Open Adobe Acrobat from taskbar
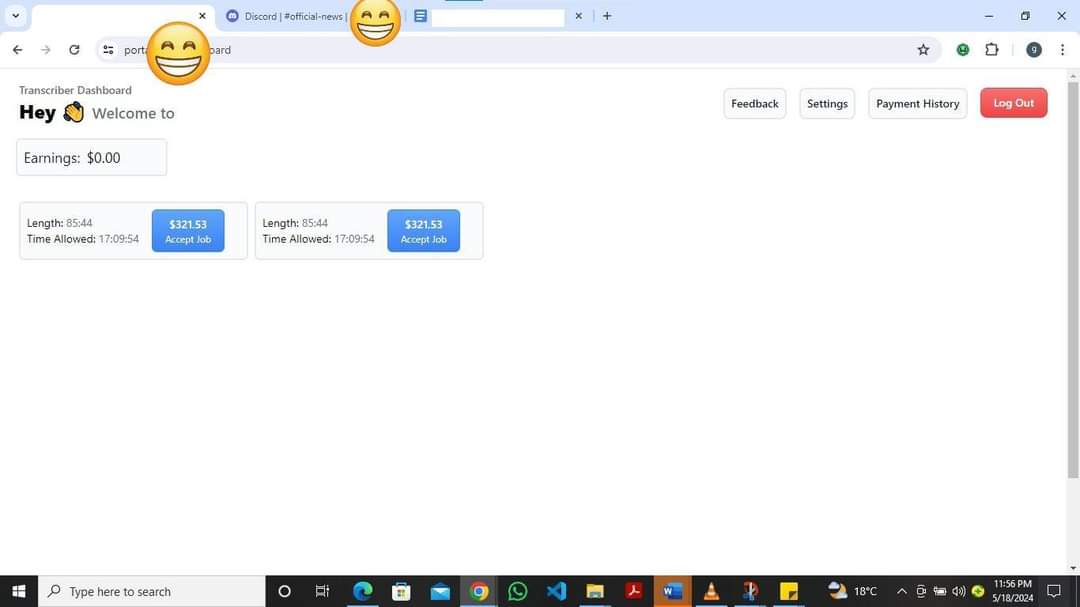Viewport: 1080px width, 607px height. (634, 591)
